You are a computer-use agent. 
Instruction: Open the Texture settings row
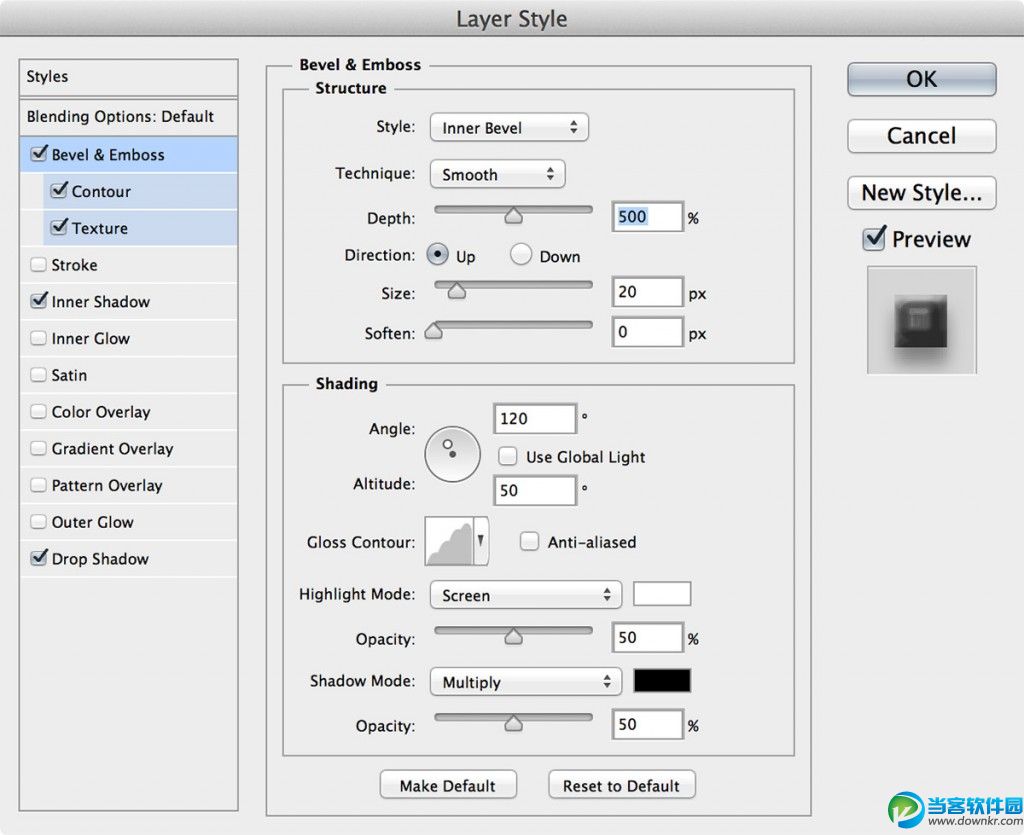tap(140, 228)
